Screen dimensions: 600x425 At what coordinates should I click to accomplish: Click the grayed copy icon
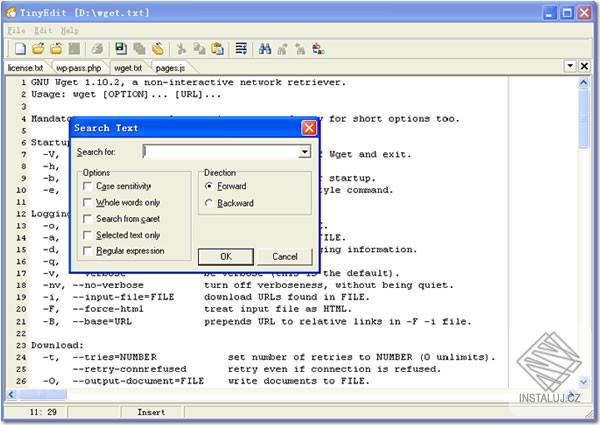(x=199, y=49)
